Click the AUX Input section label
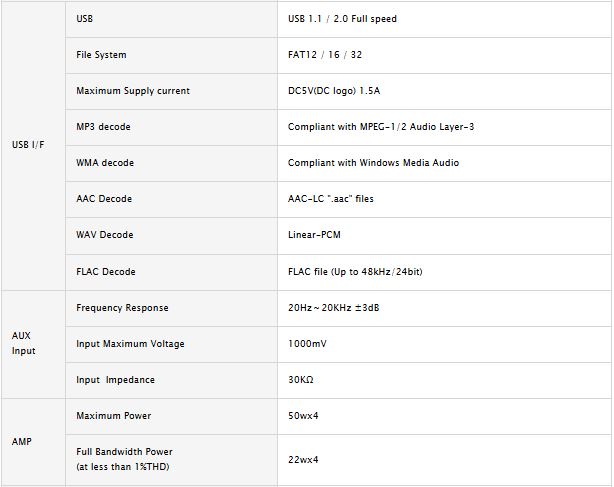614x487 pixels. [x=23, y=343]
